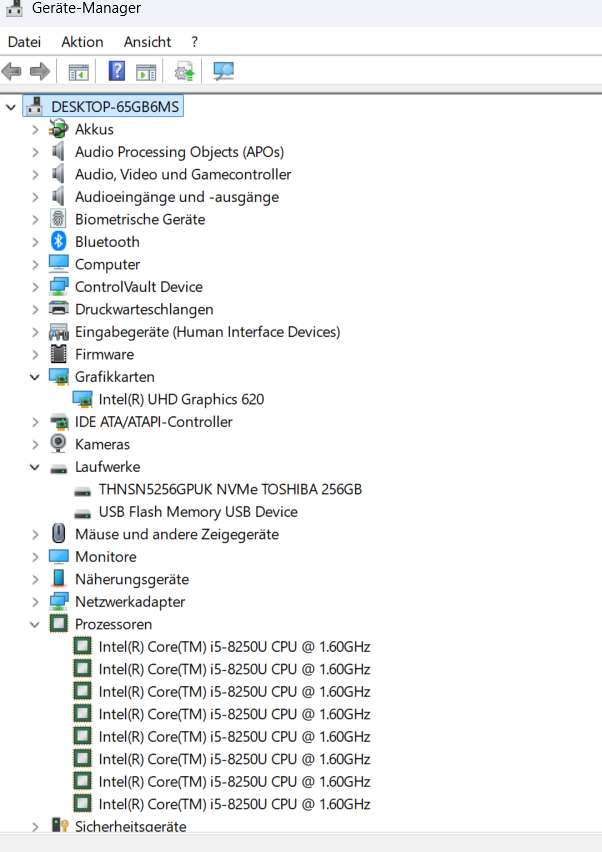Click the IDE ATA/ATAPI-Controller icon

pyautogui.click(x=59, y=422)
